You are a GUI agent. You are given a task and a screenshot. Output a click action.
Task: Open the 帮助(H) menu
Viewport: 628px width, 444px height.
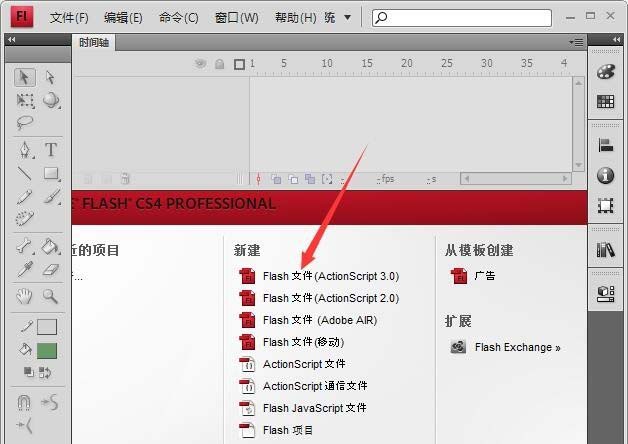[x=296, y=18]
